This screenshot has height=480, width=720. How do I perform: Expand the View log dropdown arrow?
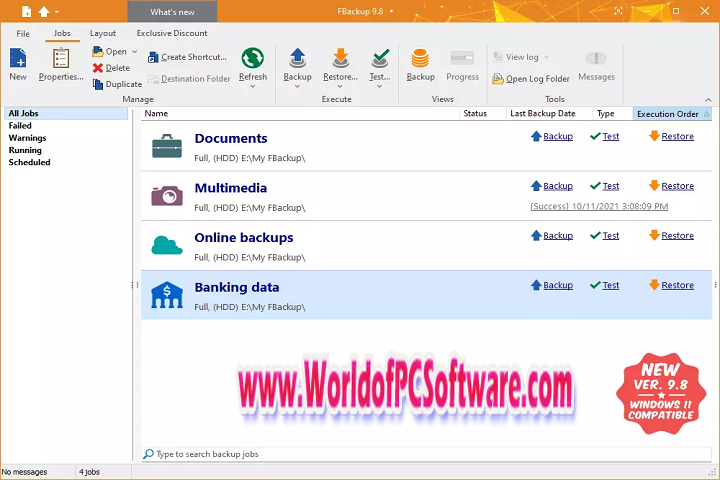[546, 57]
